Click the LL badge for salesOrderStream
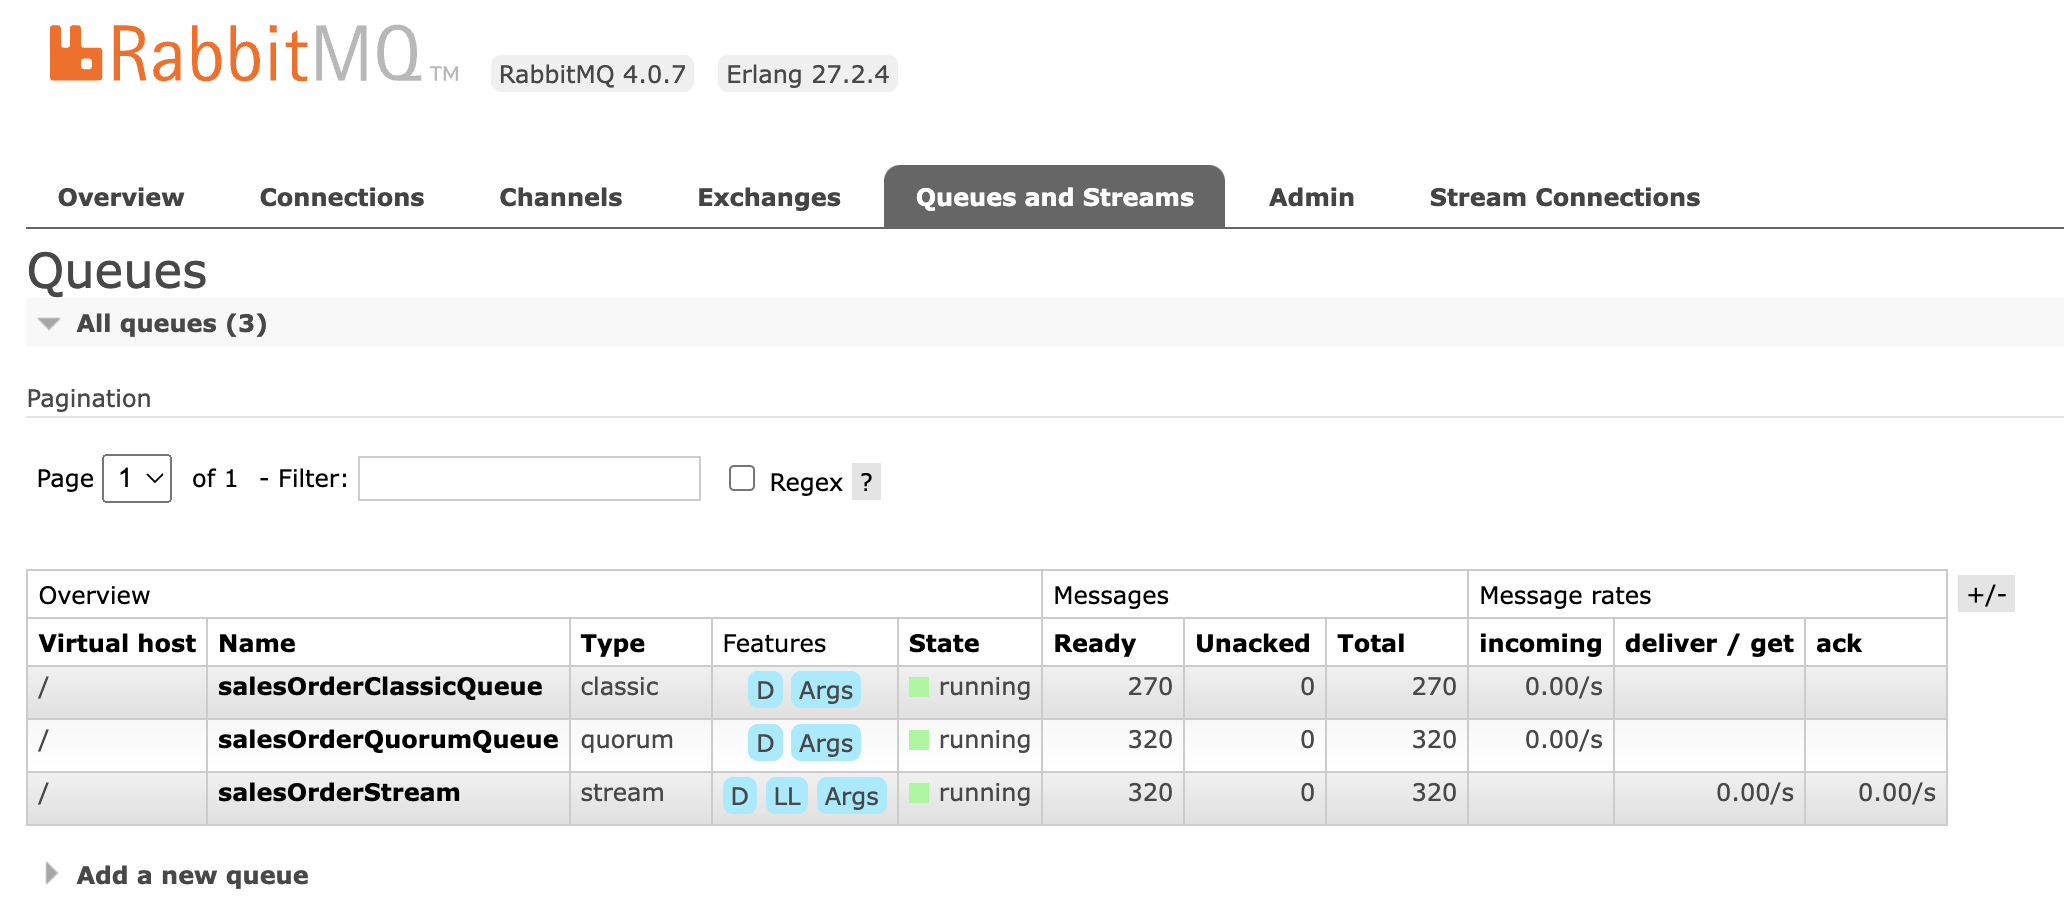 pos(787,796)
